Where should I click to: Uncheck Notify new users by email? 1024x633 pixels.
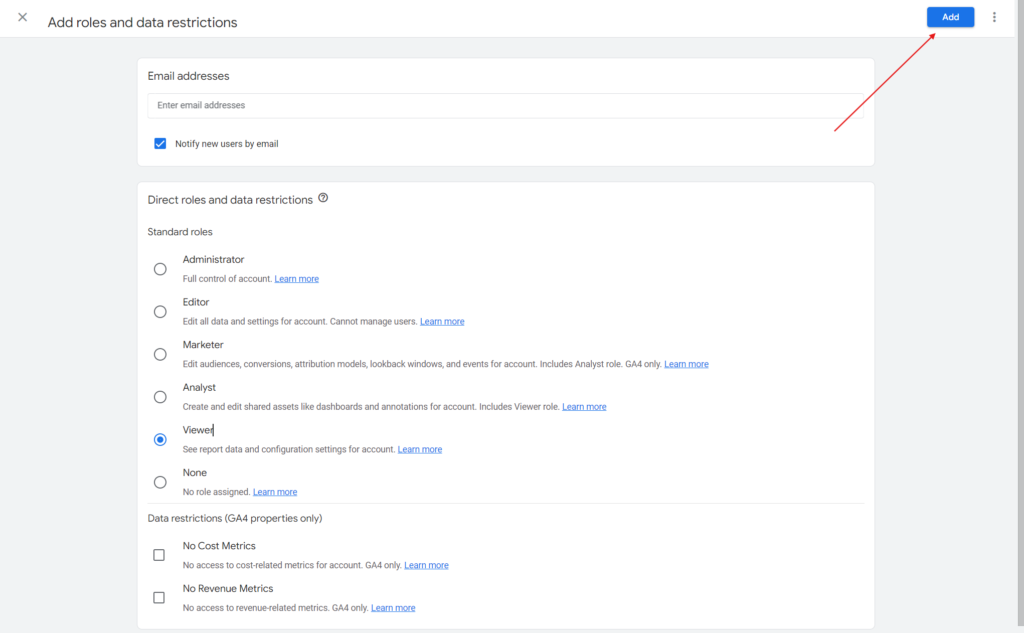(160, 144)
